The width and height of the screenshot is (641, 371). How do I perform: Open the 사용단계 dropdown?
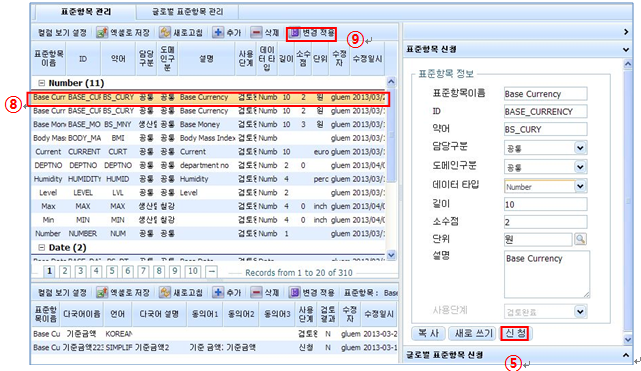click(580, 312)
